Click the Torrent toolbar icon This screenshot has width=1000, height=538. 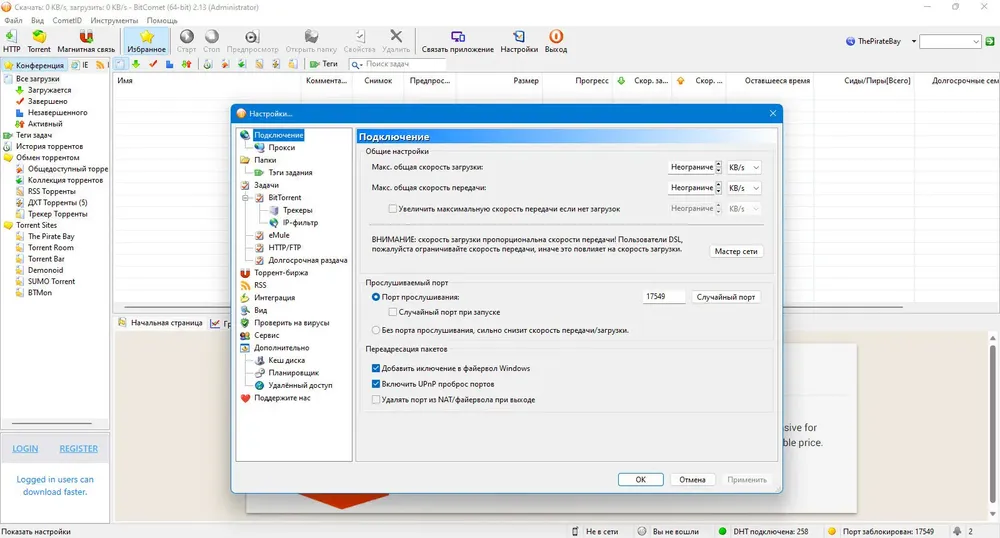38,41
